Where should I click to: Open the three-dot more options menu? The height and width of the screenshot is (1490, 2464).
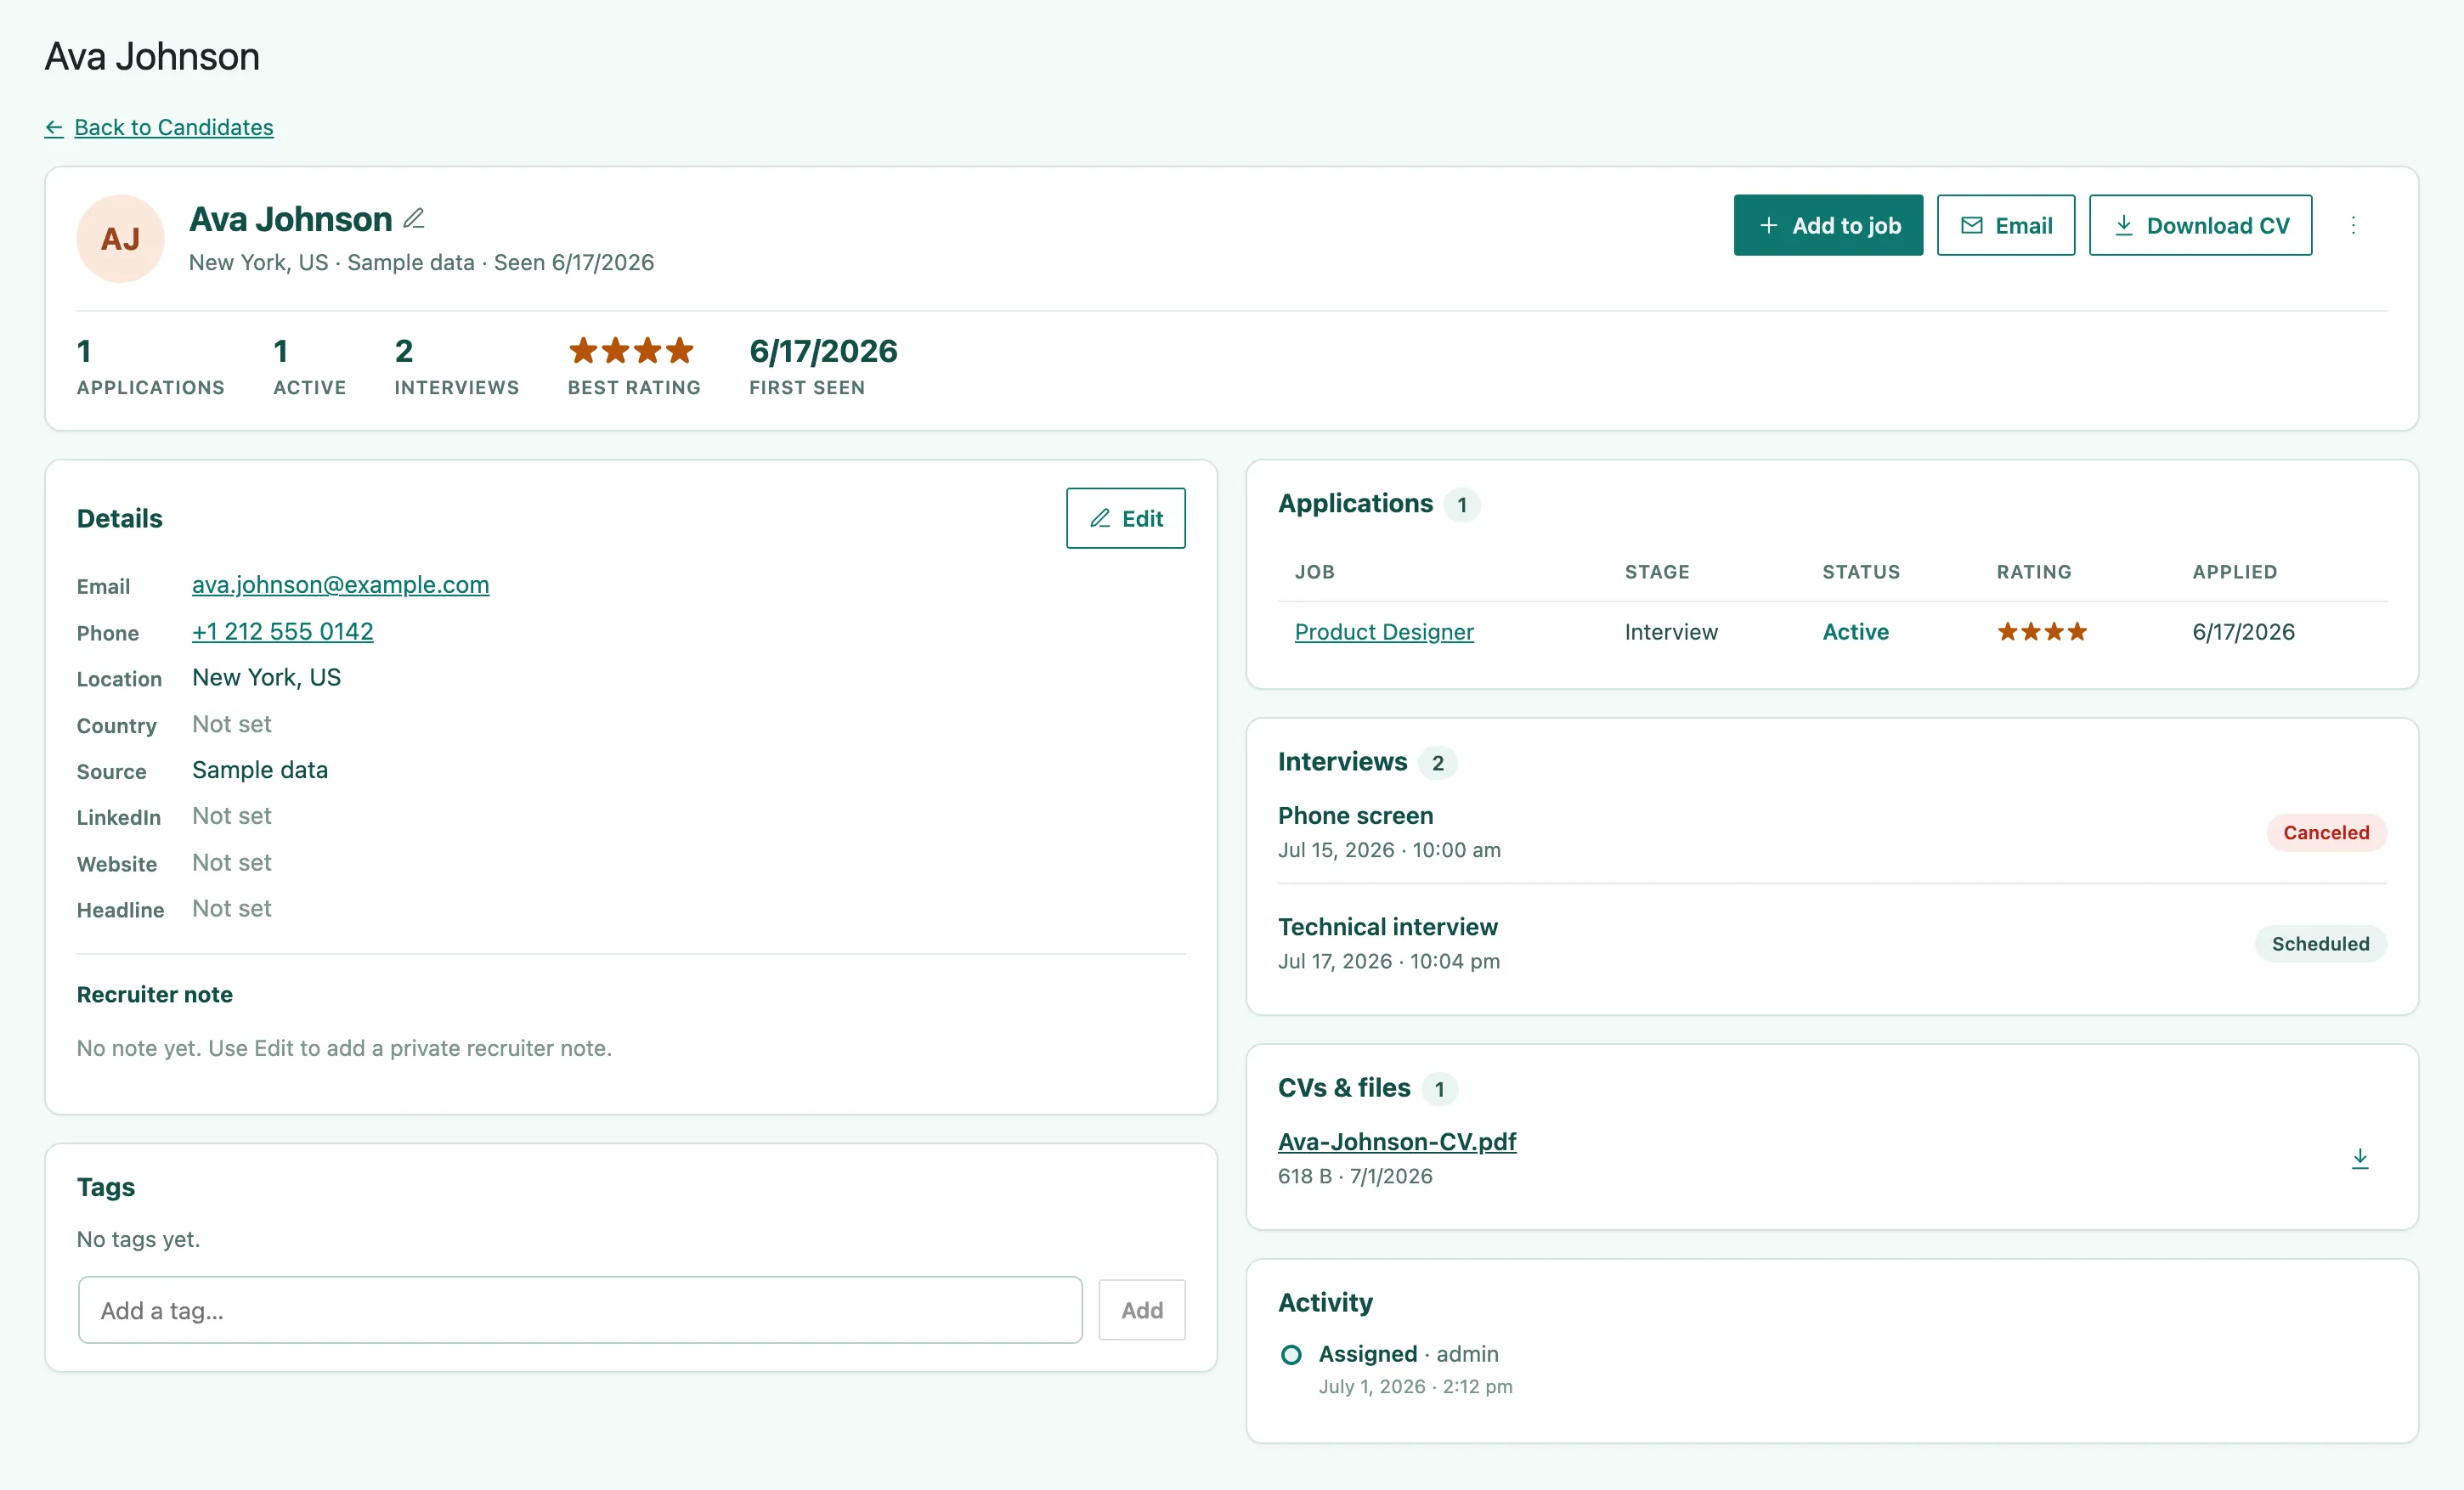(x=2353, y=225)
